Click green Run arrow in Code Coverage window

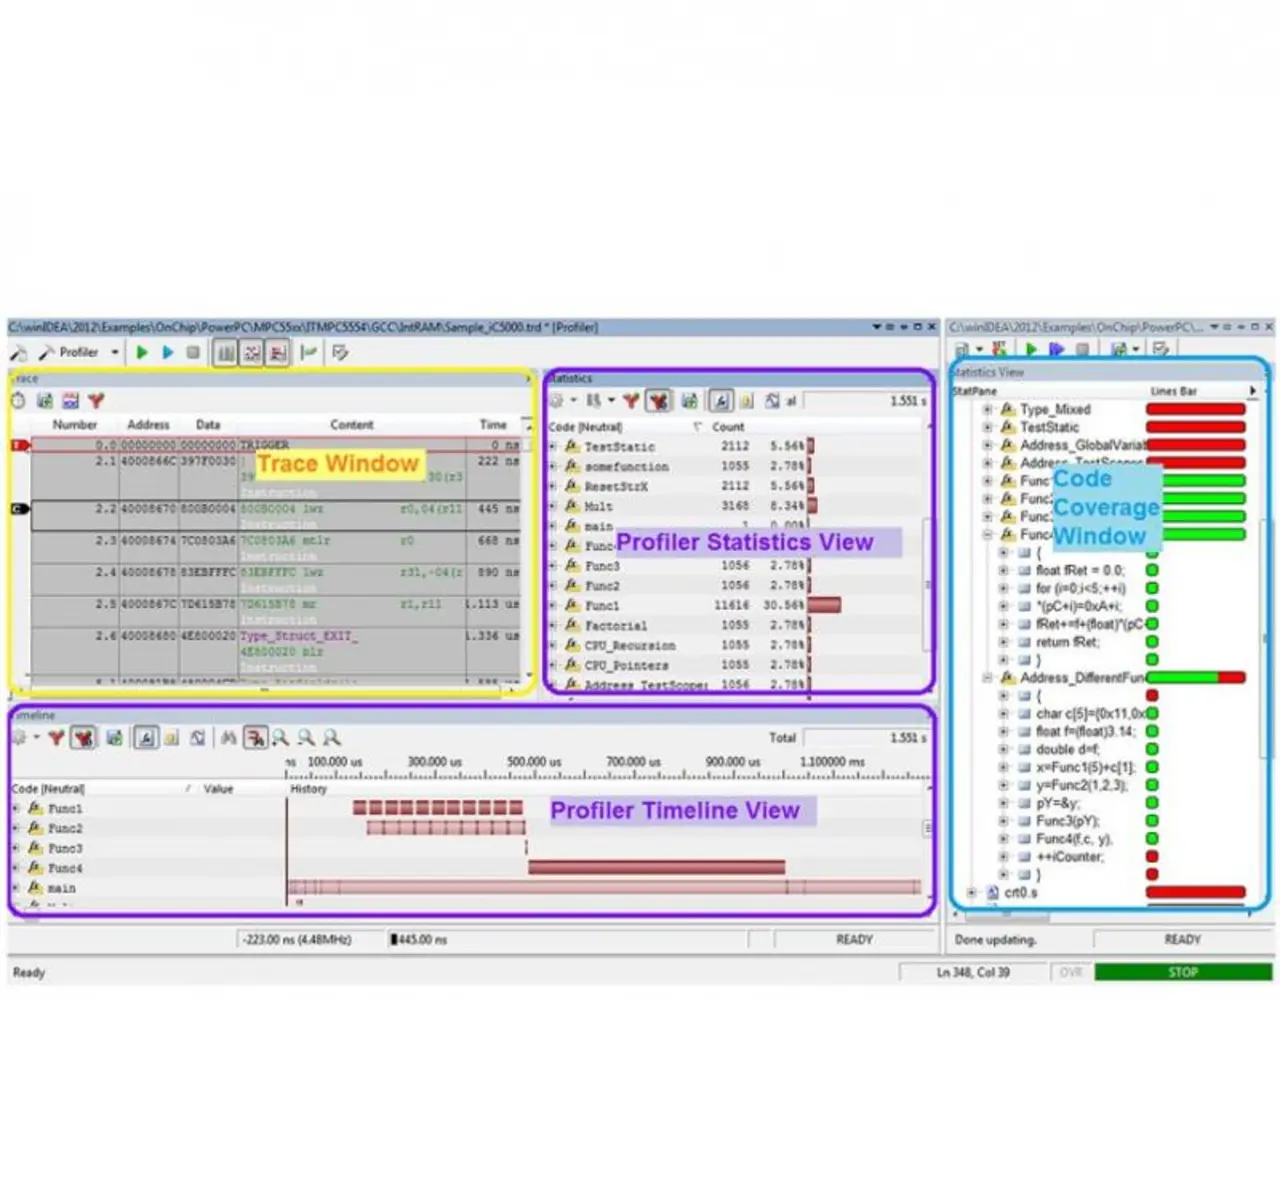pyautogui.click(x=1031, y=349)
